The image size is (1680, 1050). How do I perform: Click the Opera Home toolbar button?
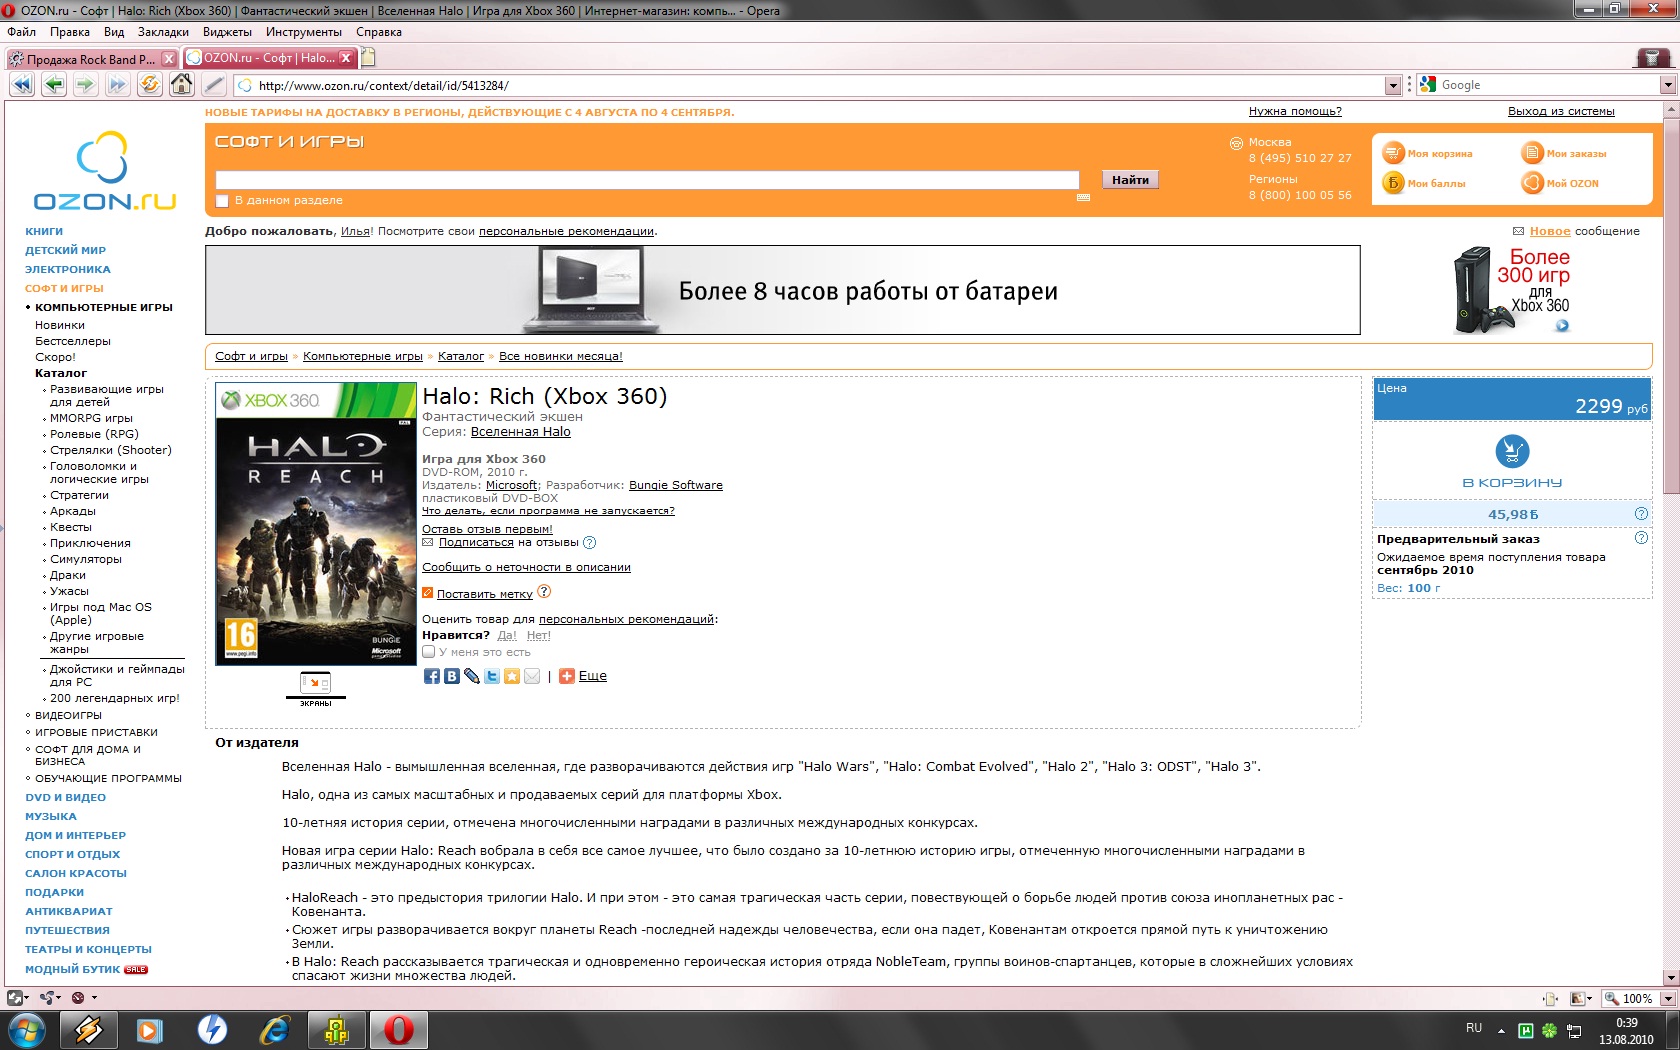click(x=181, y=85)
